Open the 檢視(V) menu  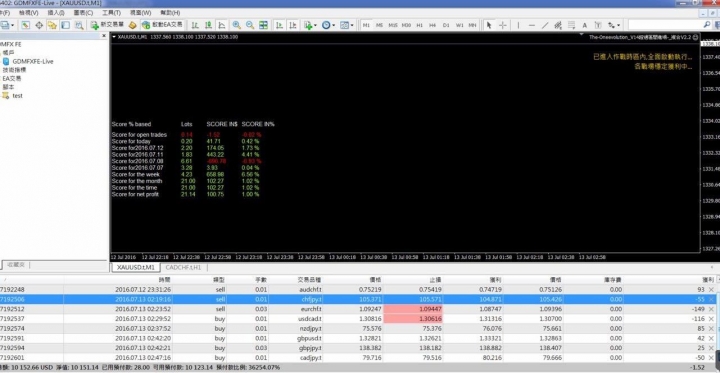(28, 13)
